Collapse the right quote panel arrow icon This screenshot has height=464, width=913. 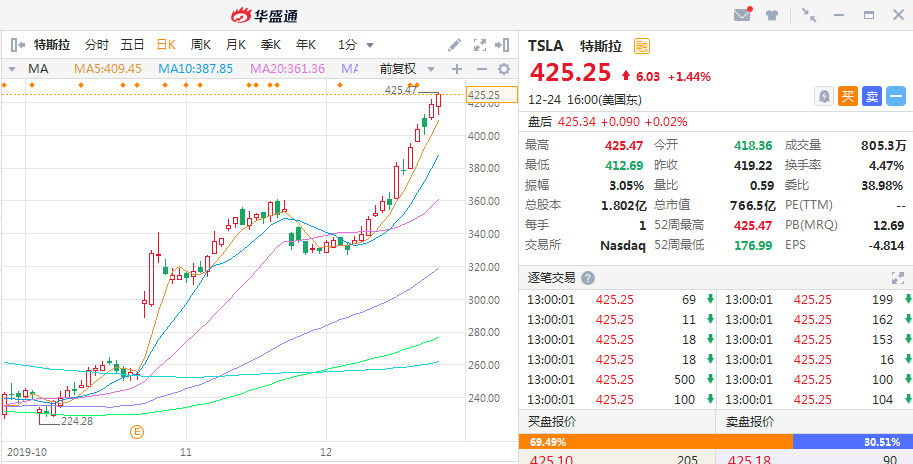pyautogui.click(x=502, y=45)
